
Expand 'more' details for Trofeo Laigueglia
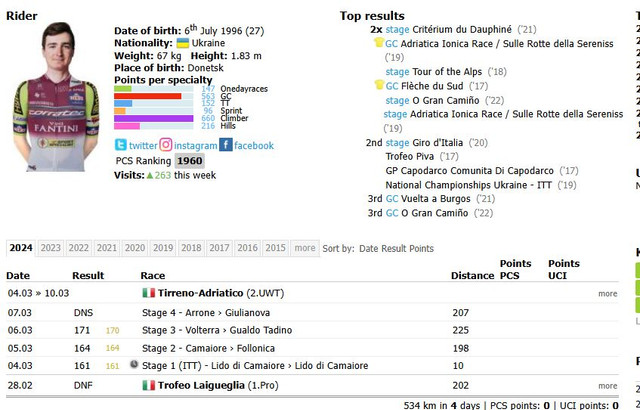coord(607,386)
